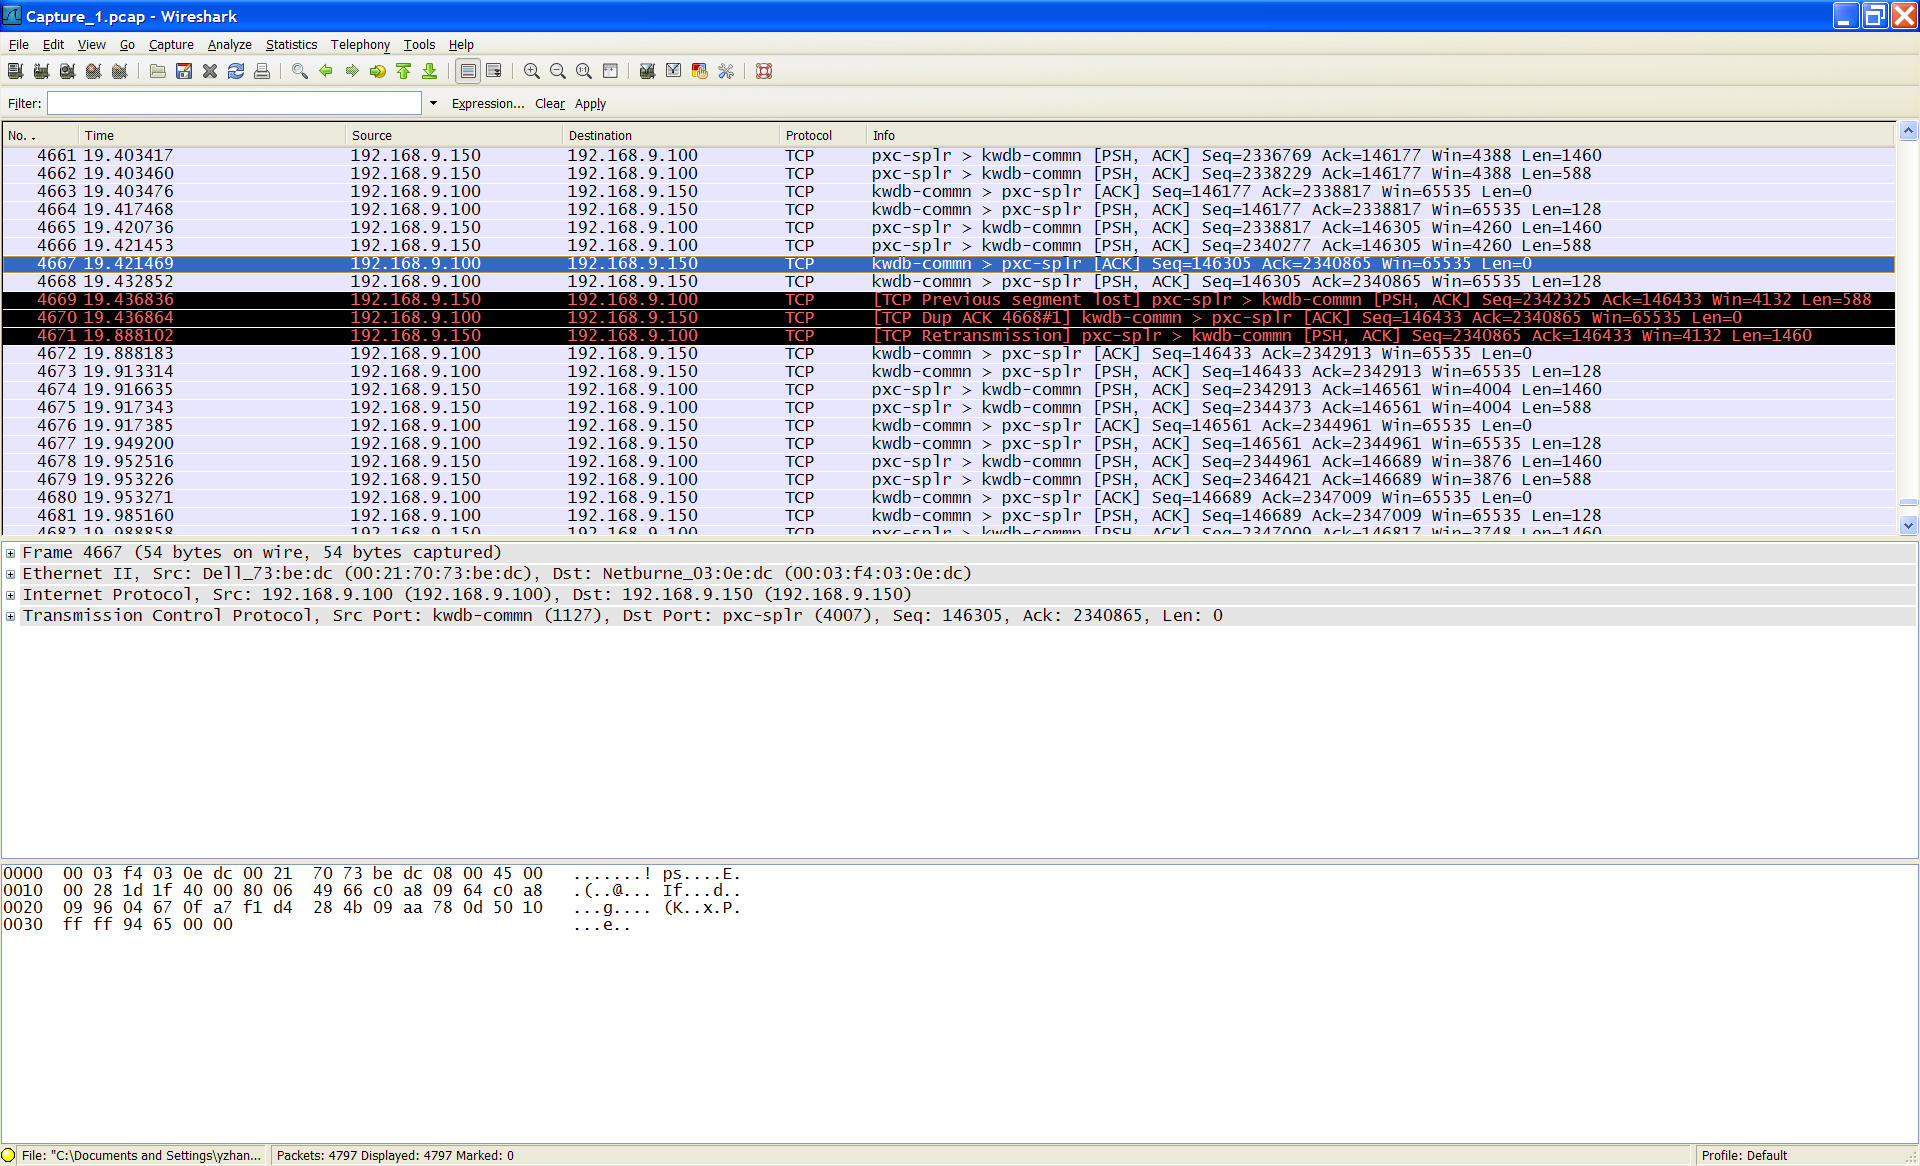
Task: Click the Expression... button
Action: coord(488,103)
